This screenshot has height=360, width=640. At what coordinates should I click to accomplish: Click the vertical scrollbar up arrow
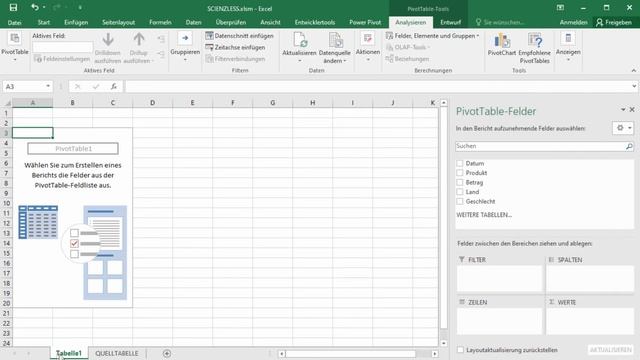tap(444, 103)
